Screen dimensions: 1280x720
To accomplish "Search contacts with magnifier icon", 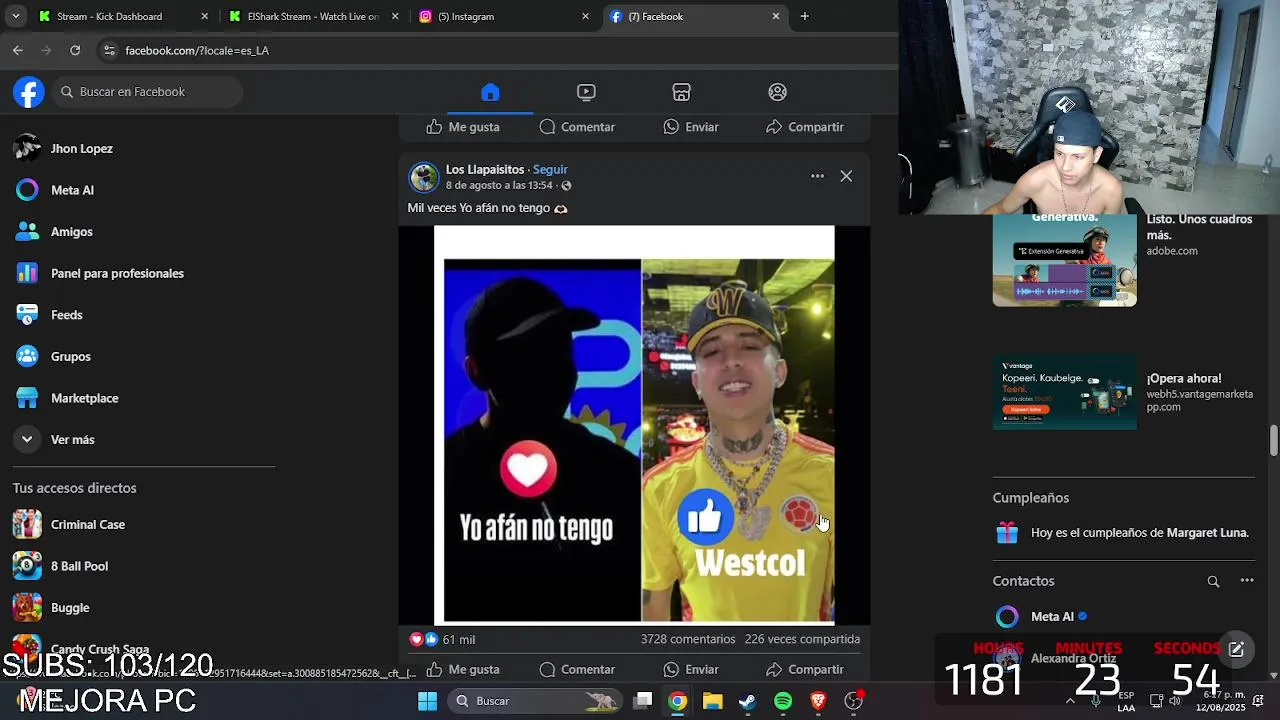I will point(1213,581).
